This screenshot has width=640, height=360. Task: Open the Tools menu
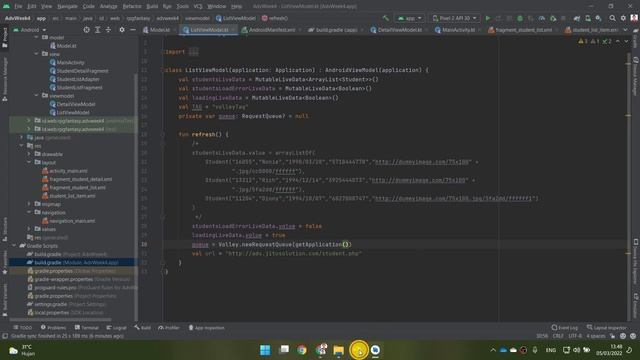(182, 6)
